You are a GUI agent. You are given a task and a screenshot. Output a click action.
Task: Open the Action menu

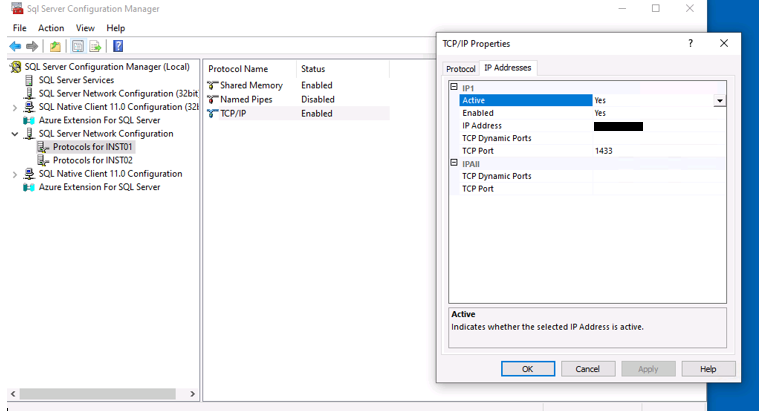50,28
